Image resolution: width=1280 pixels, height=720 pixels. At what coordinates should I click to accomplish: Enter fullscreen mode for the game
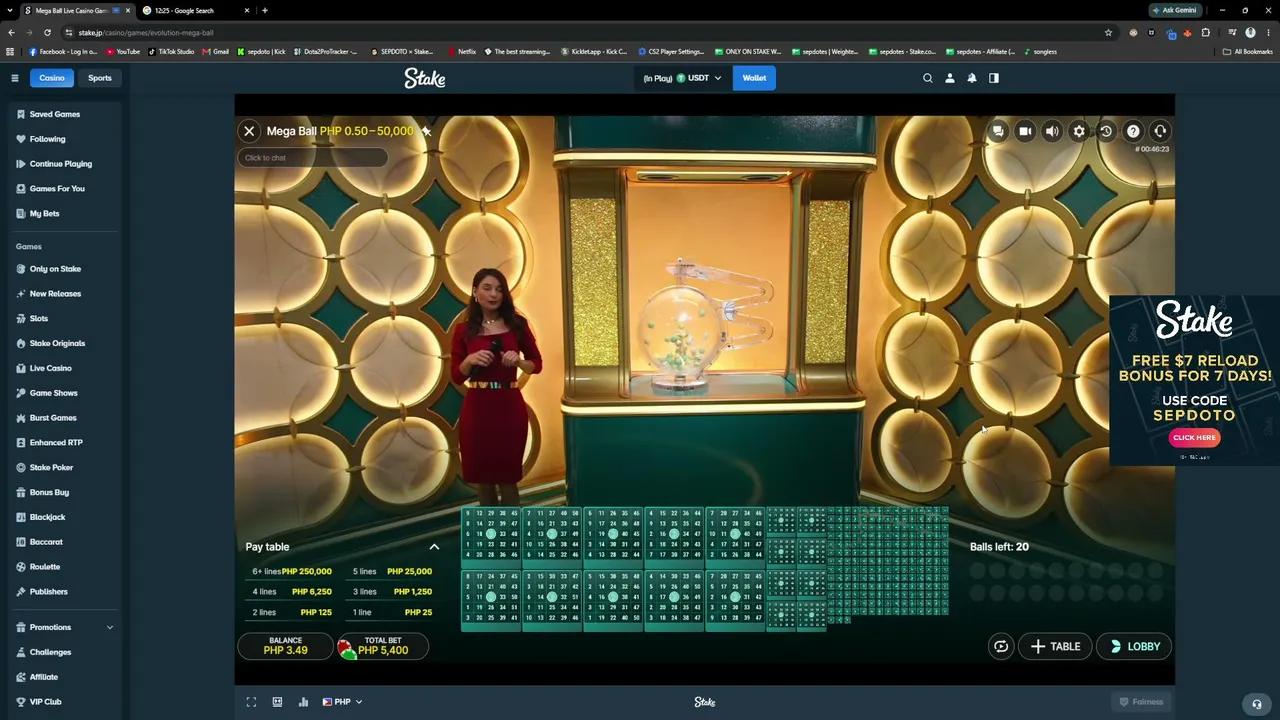point(251,702)
